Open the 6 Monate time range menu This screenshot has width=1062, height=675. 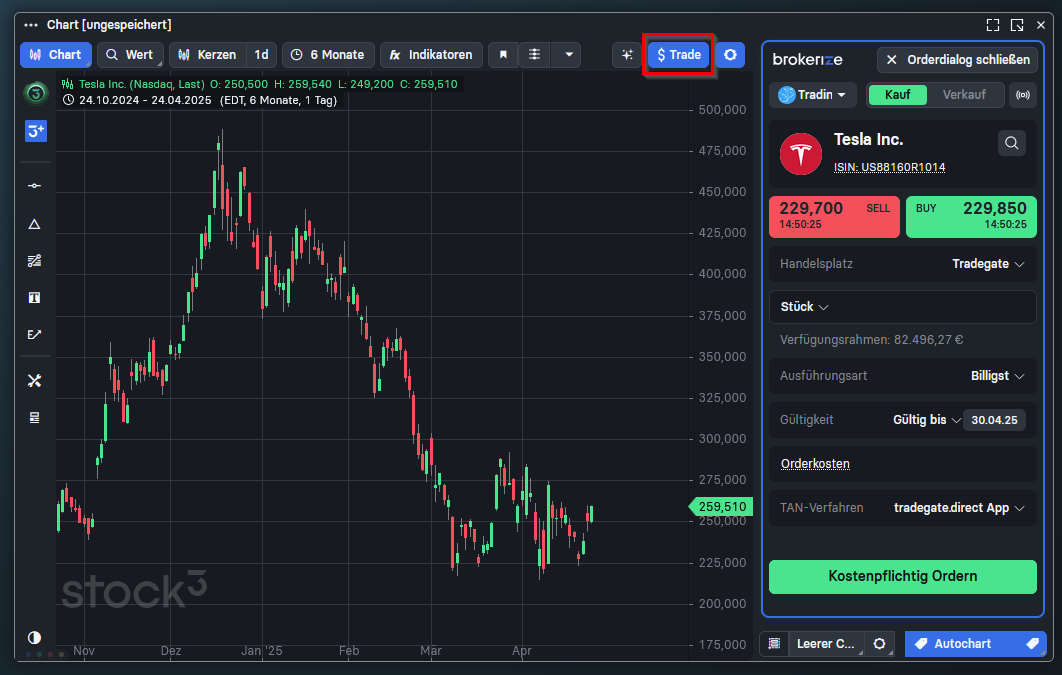[x=328, y=55]
